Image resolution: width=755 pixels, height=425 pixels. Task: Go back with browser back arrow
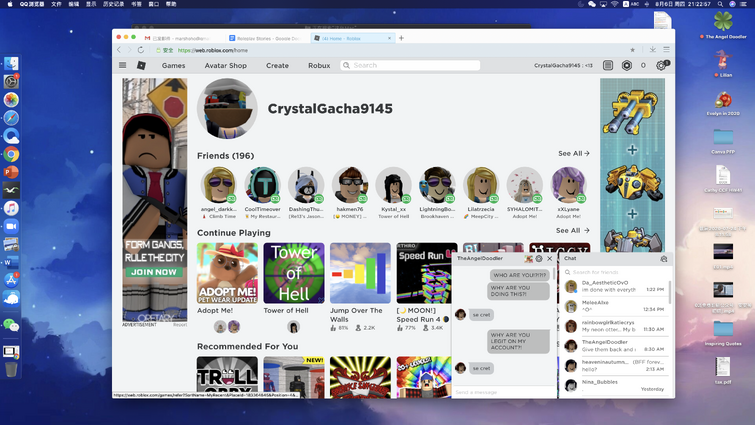point(119,50)
